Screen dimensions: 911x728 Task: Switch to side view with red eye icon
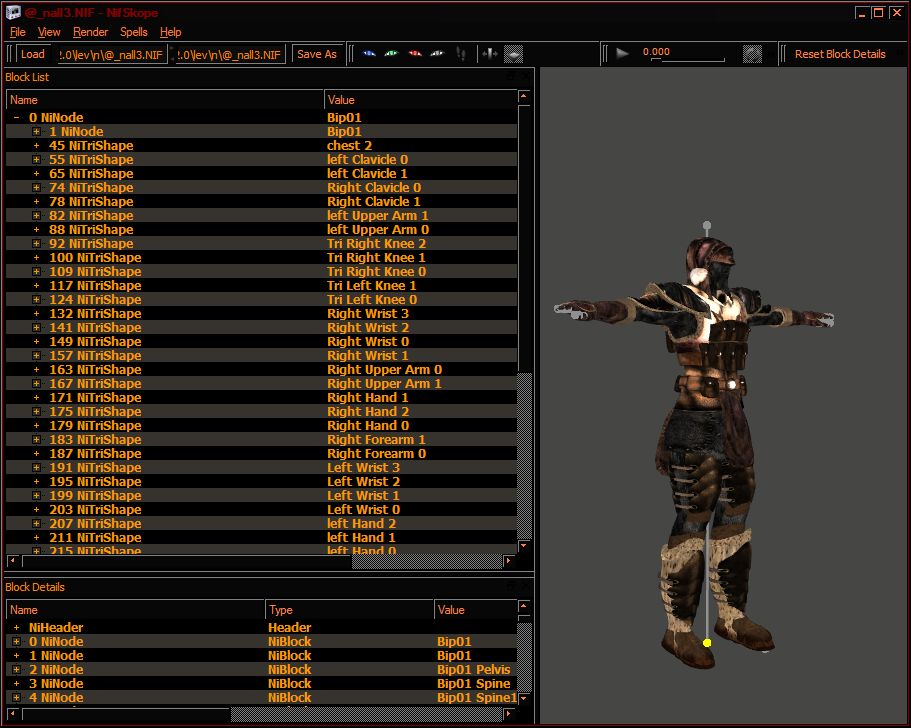[414, 54]
